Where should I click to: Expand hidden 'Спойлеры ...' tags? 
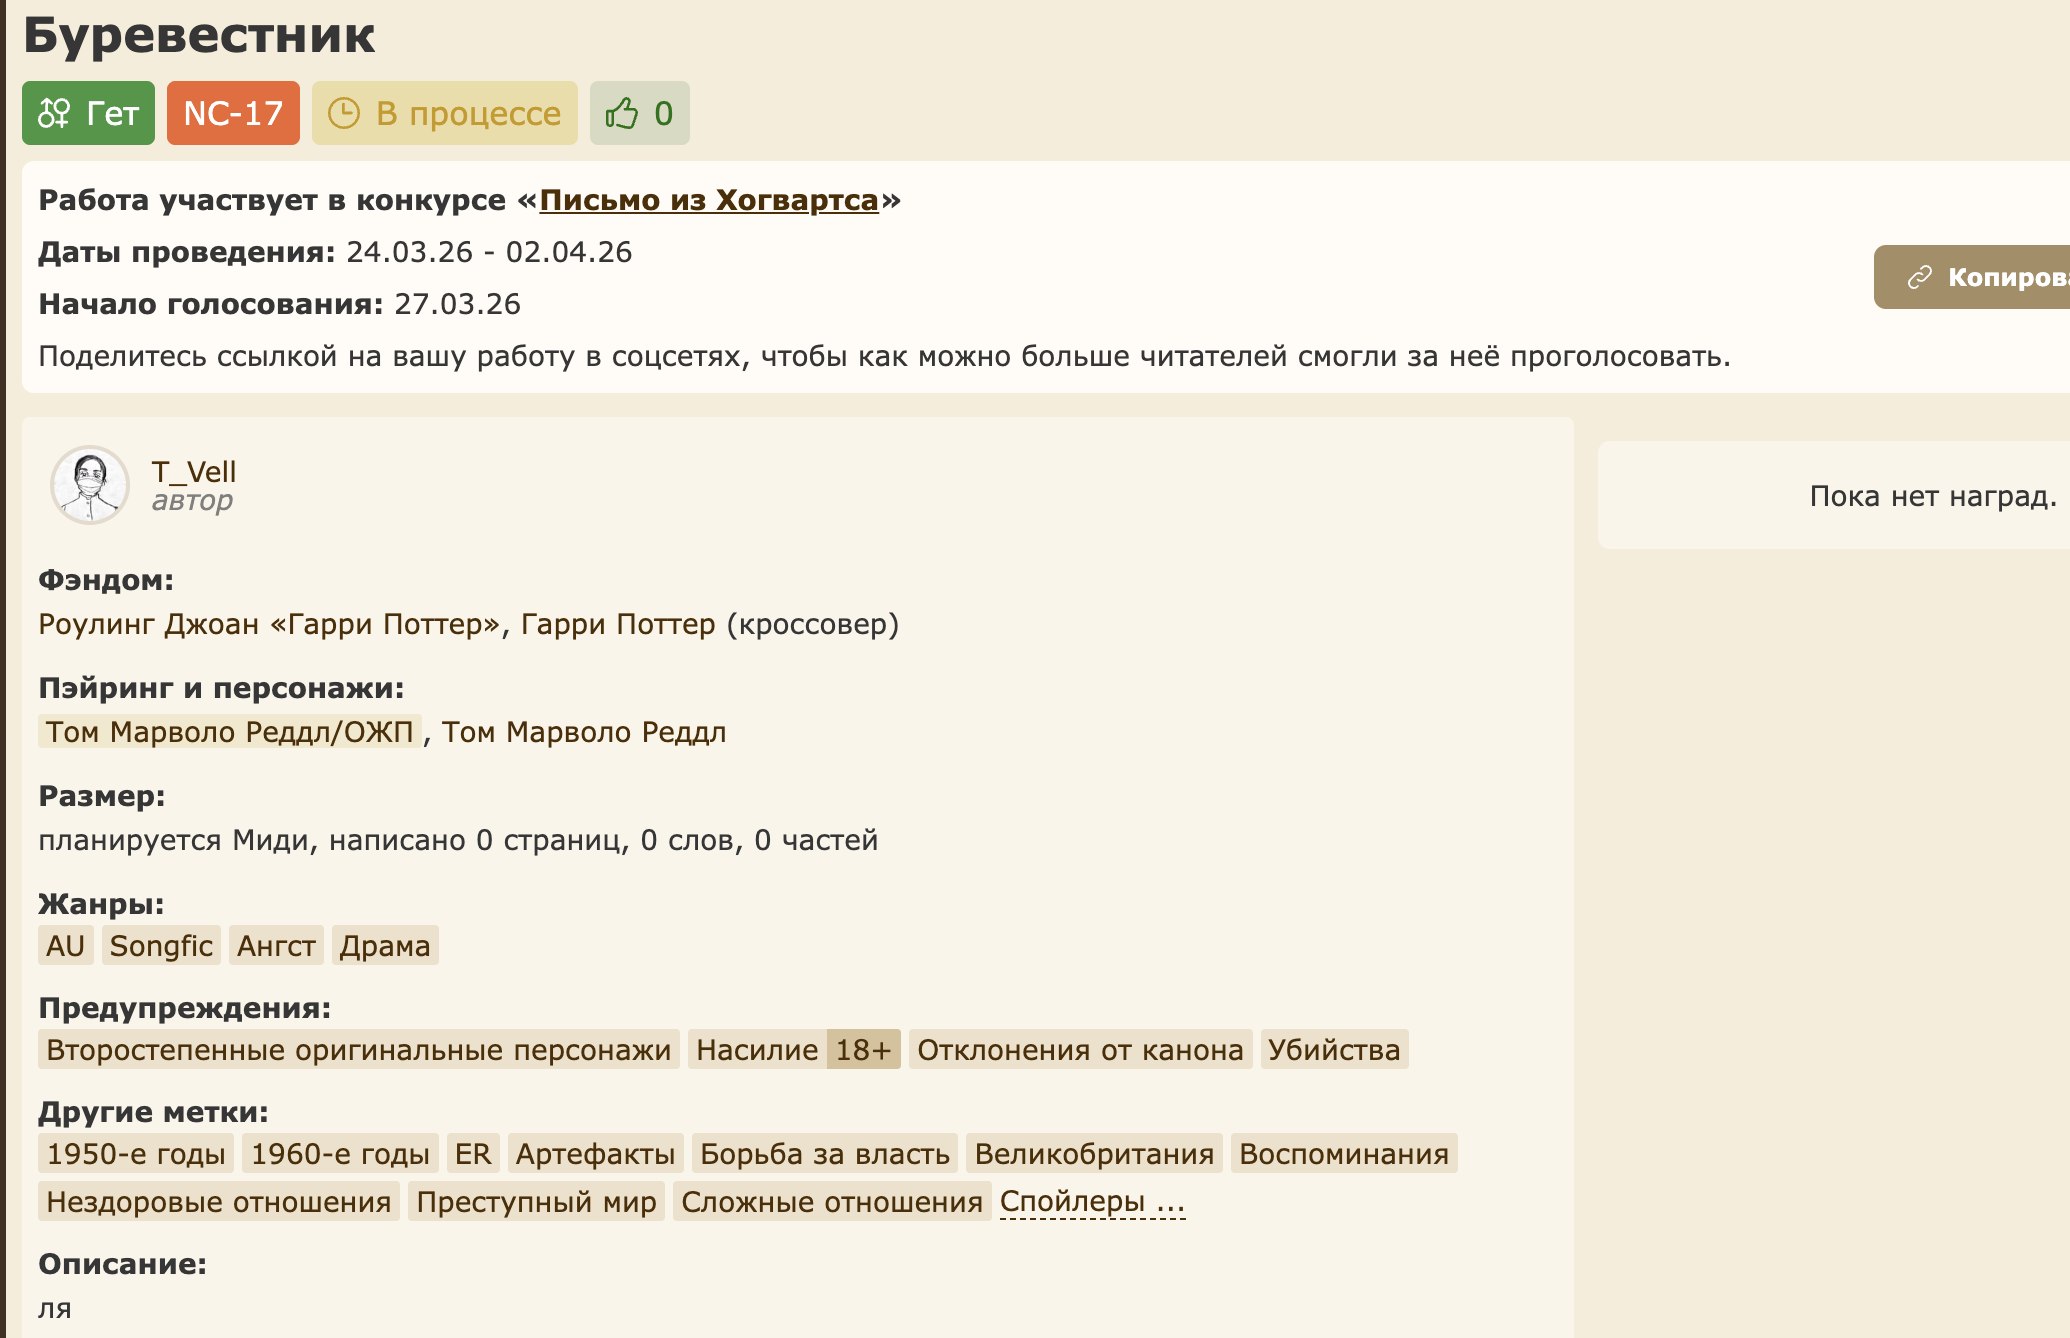1092,1201
